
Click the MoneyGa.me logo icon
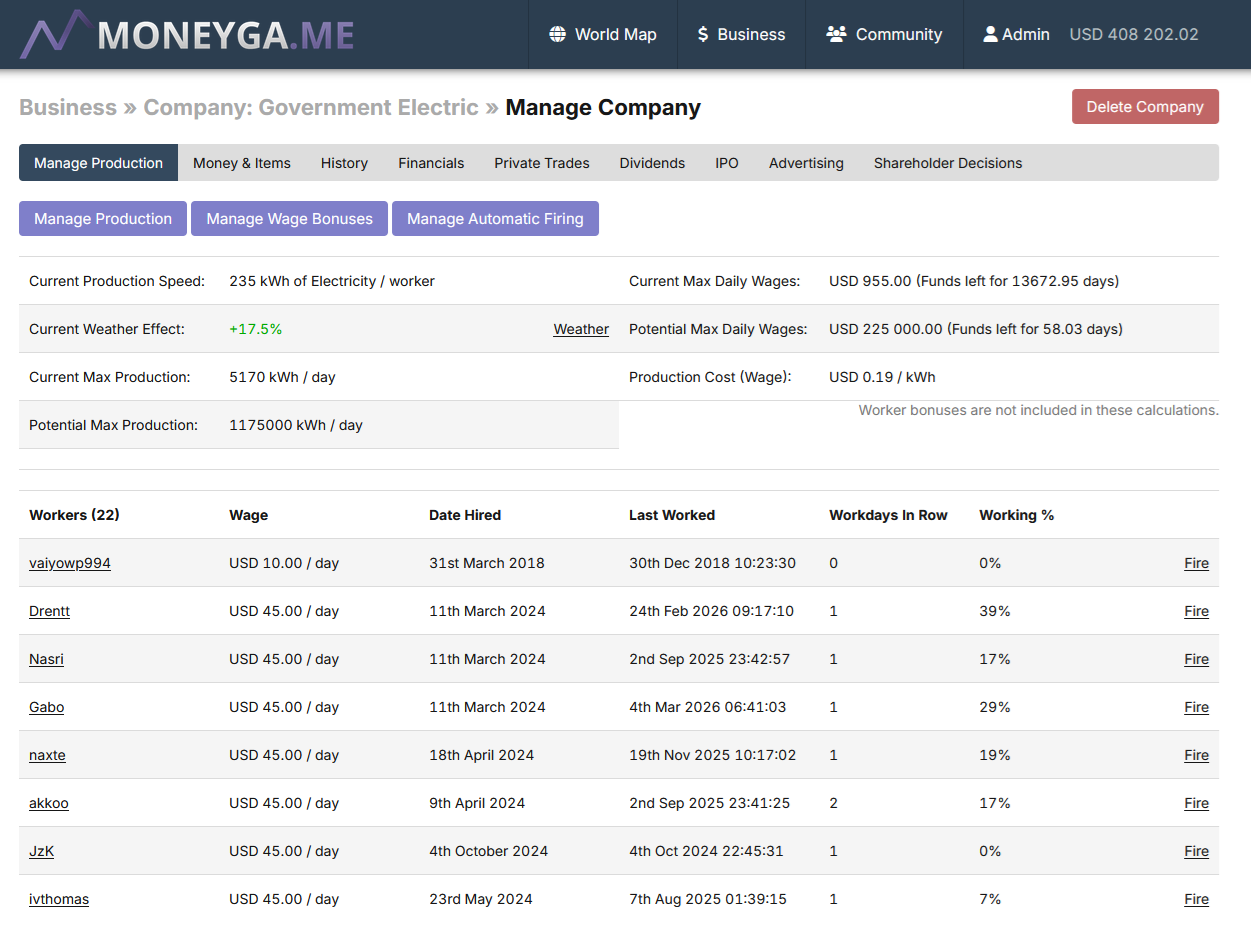(55, 35)
